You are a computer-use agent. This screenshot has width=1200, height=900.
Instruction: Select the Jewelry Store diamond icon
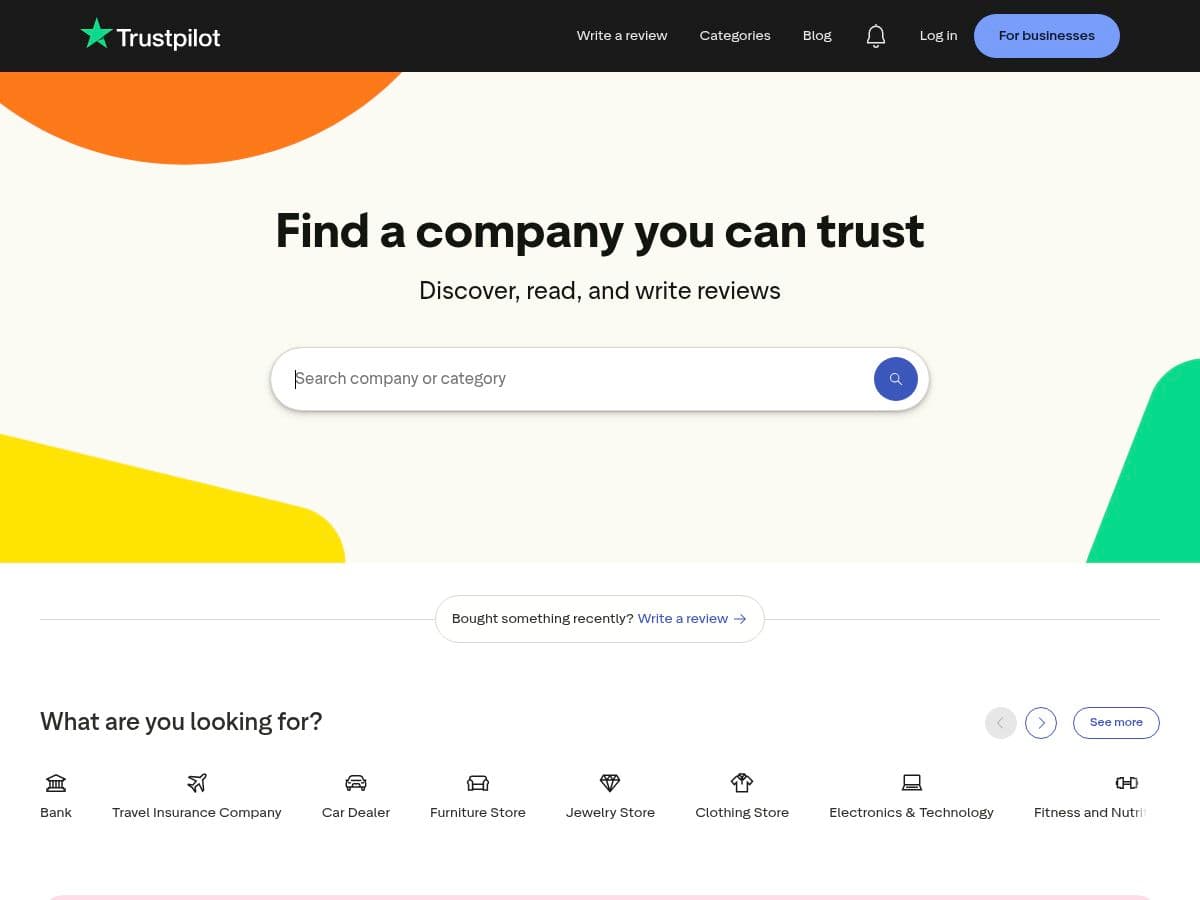tap(610, 783)
